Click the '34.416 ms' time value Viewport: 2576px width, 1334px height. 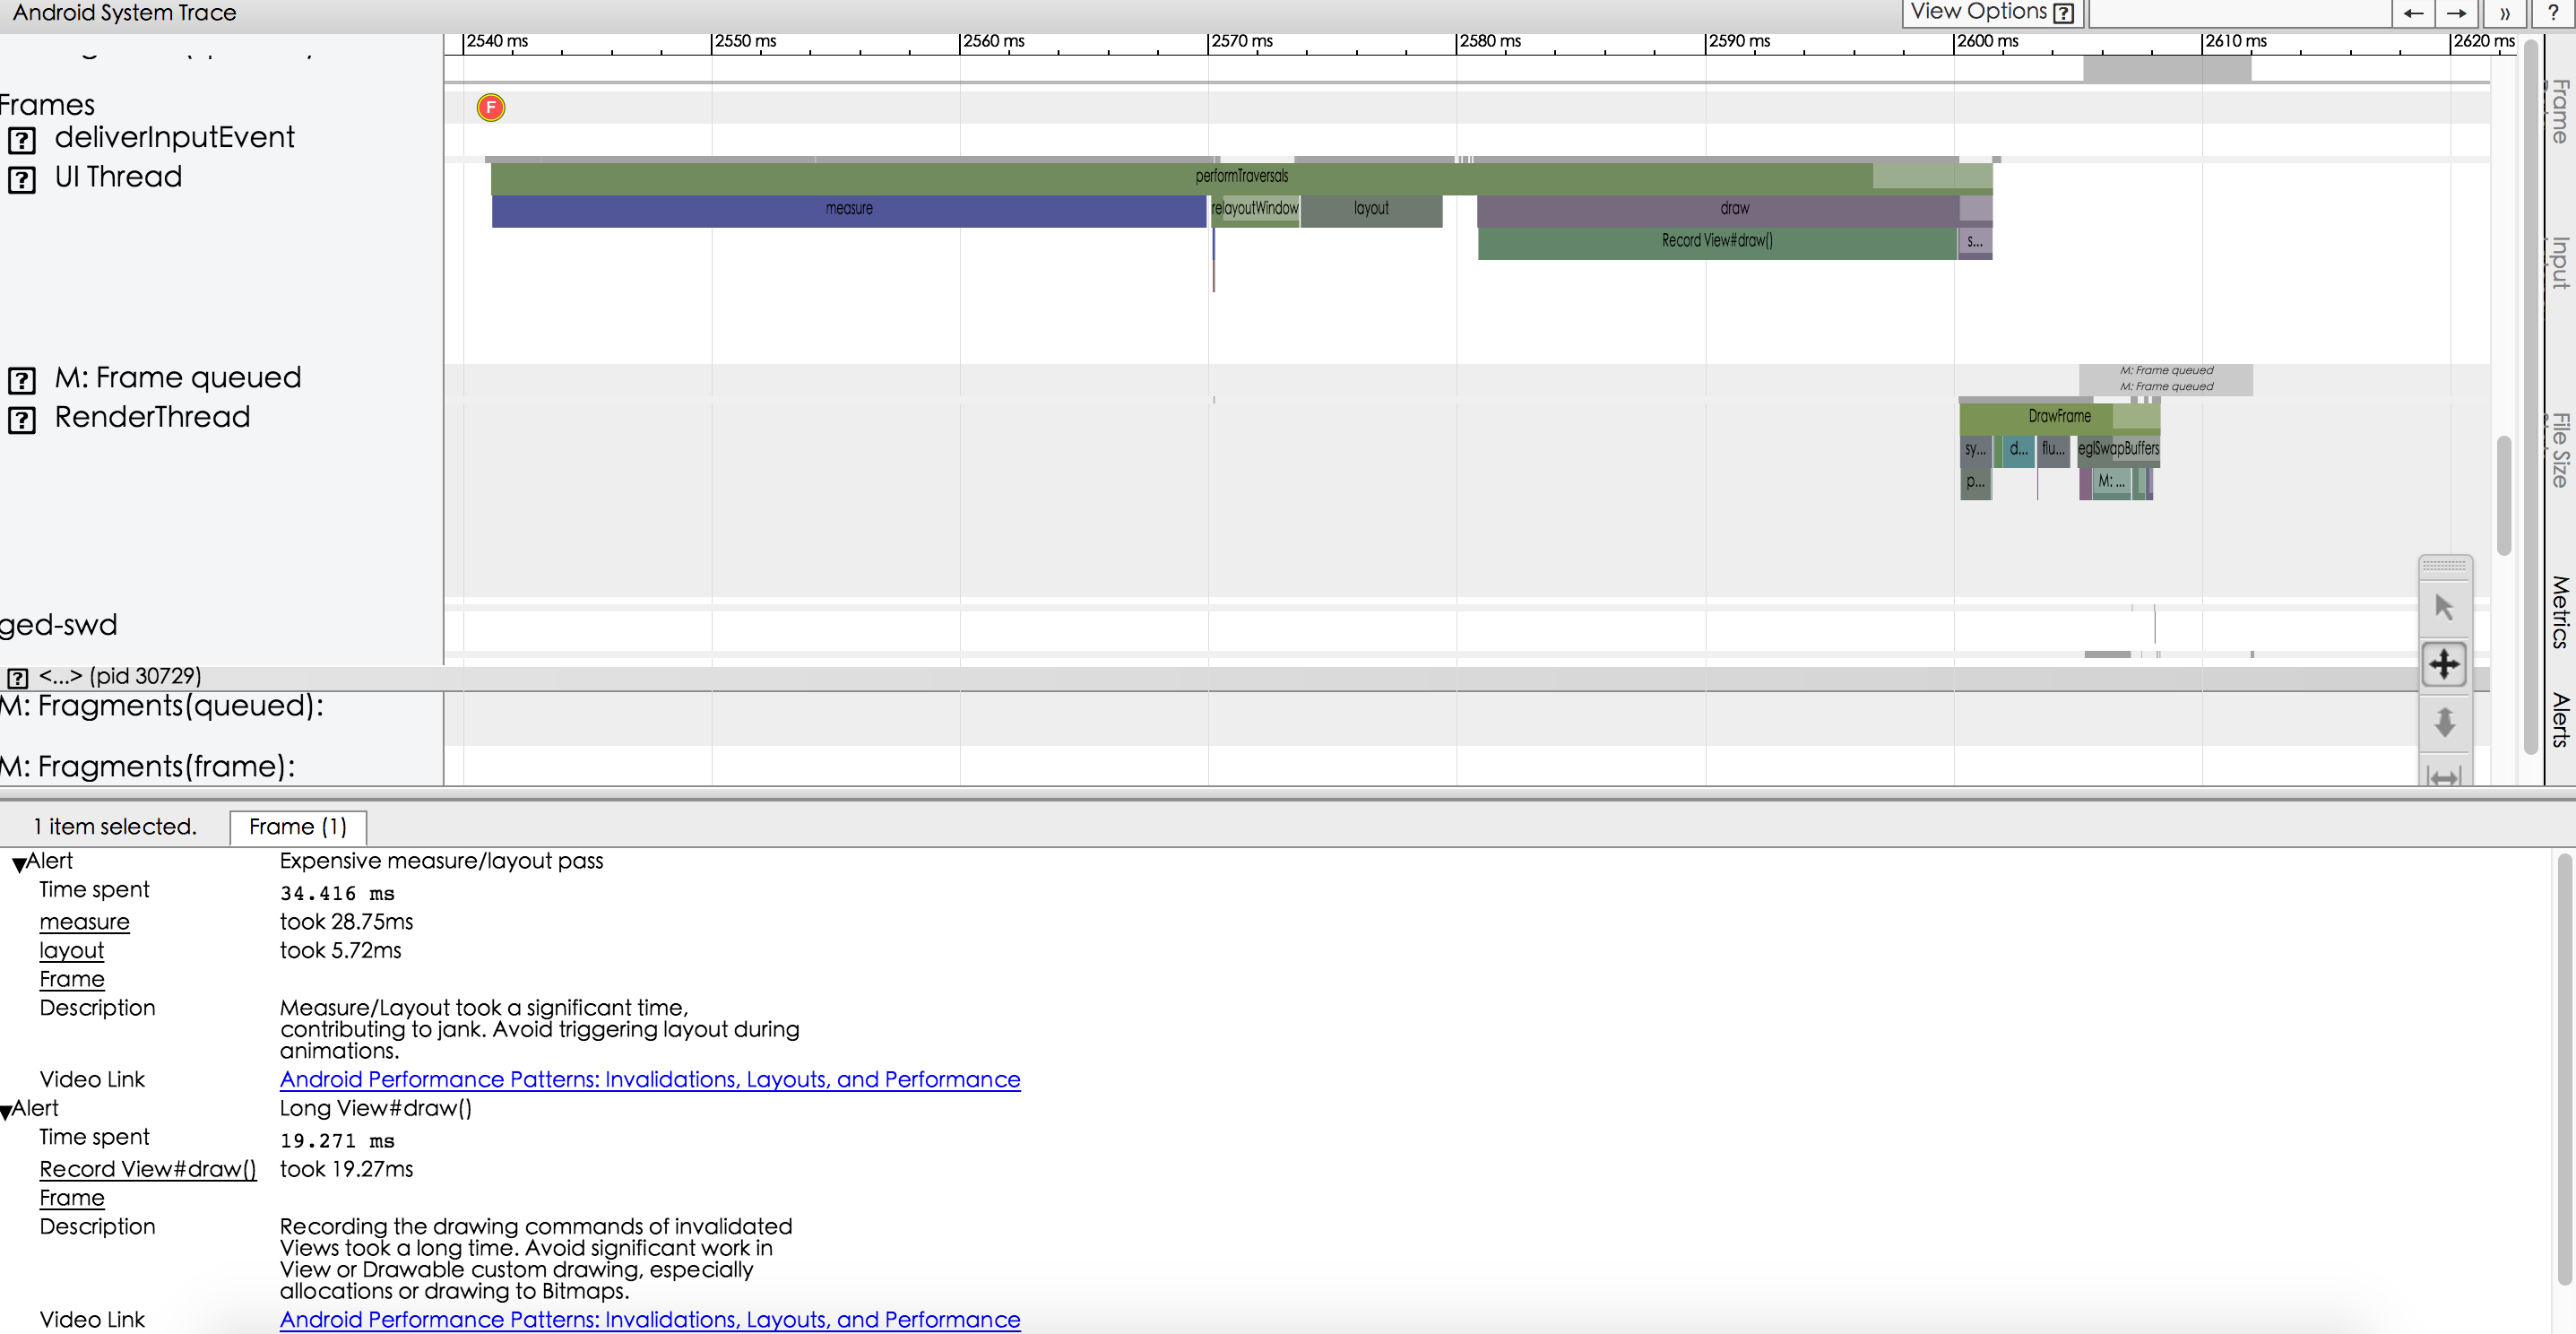point(337,894)
